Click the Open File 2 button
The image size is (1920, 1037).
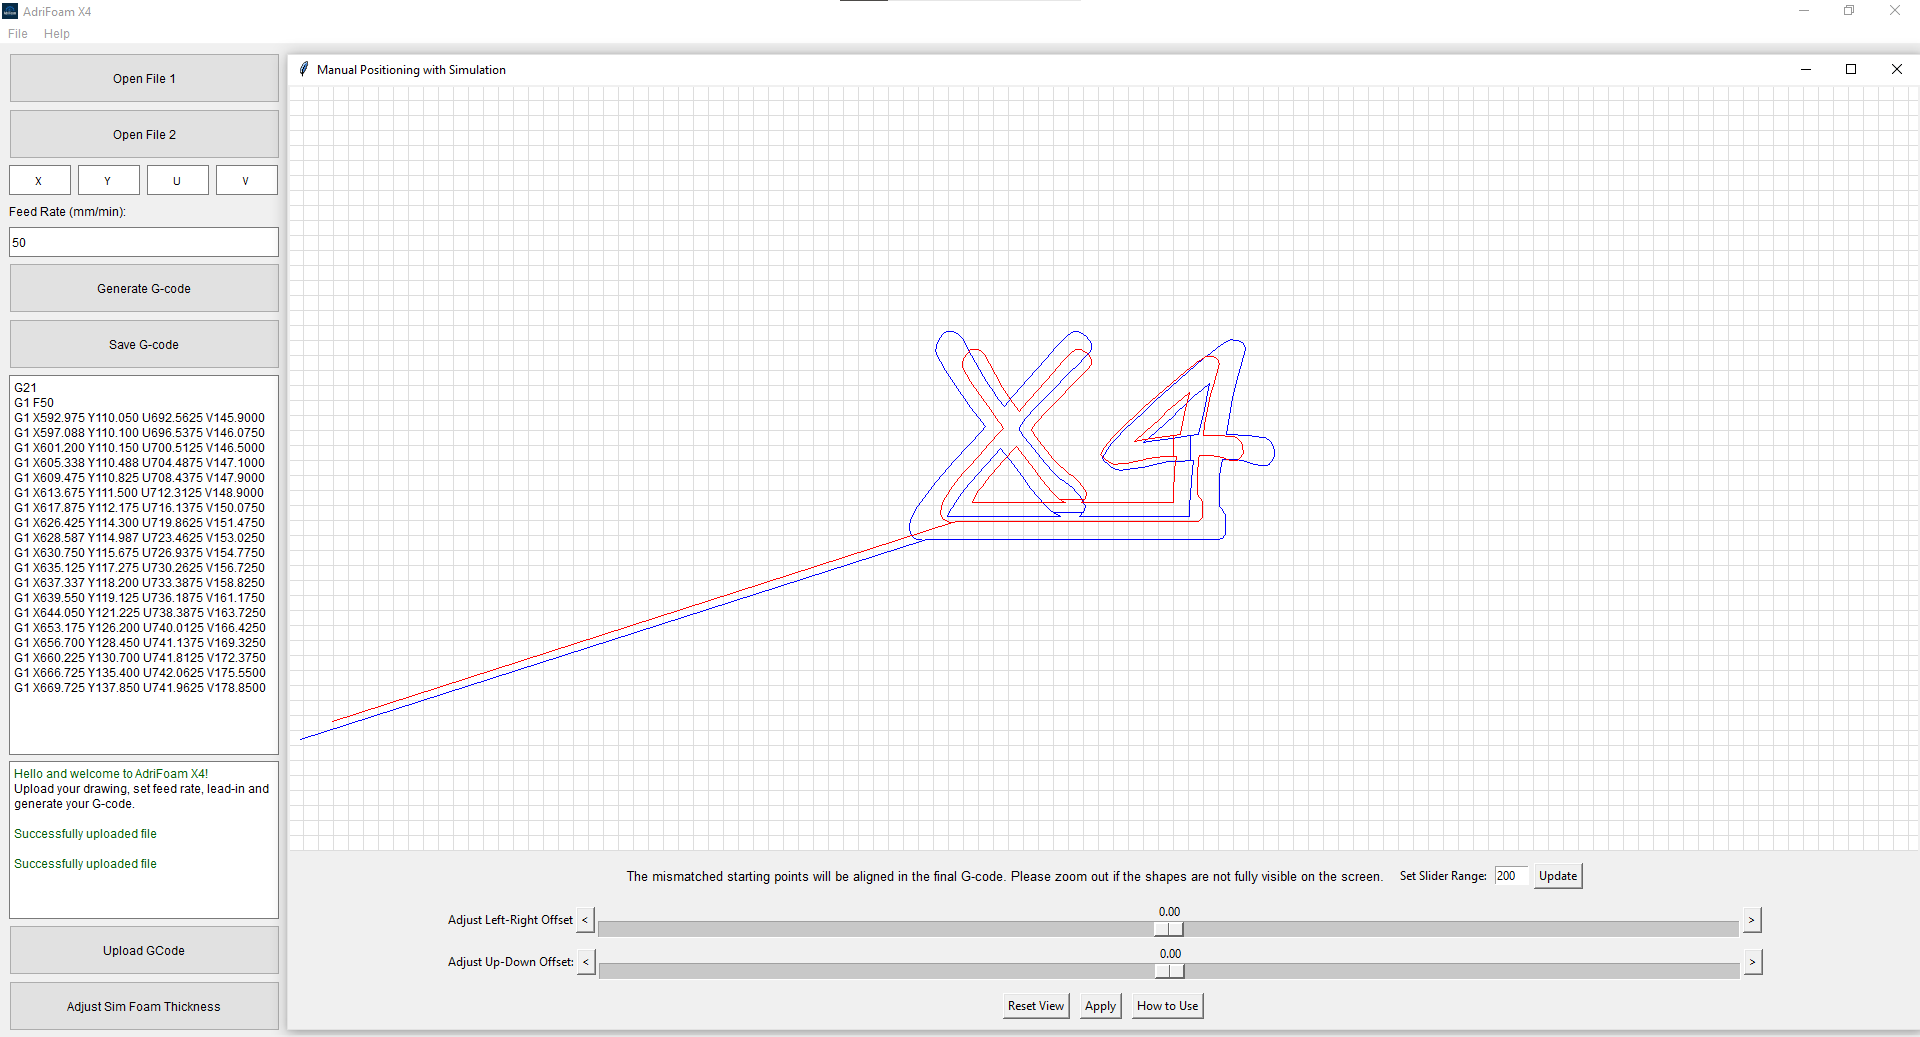point(144,135)
